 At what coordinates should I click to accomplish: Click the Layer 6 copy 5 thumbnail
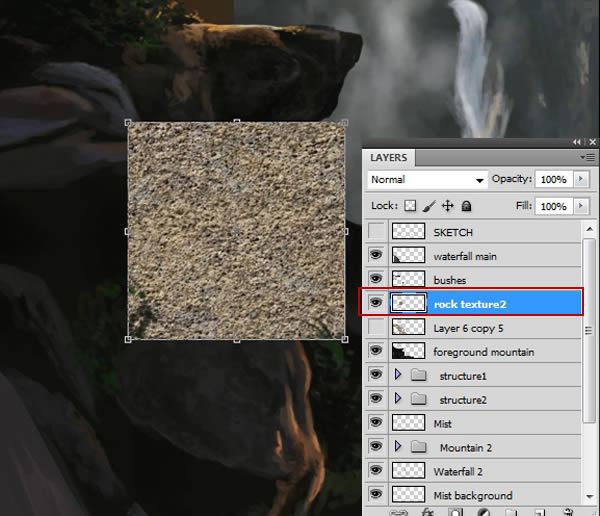408,327
